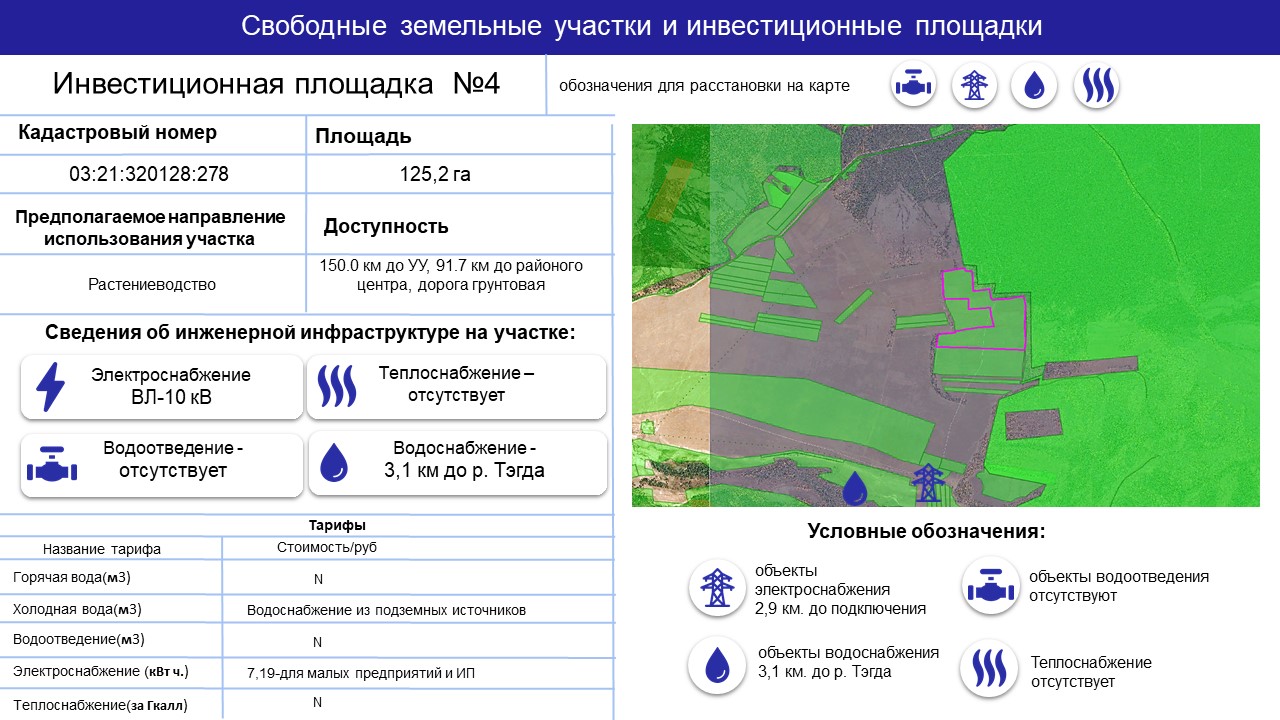The width and height of the screenshot is (1280, 720).
Task: Click the accessibility text 150.0 км до УУ
Action: click(x=451, y=275)
